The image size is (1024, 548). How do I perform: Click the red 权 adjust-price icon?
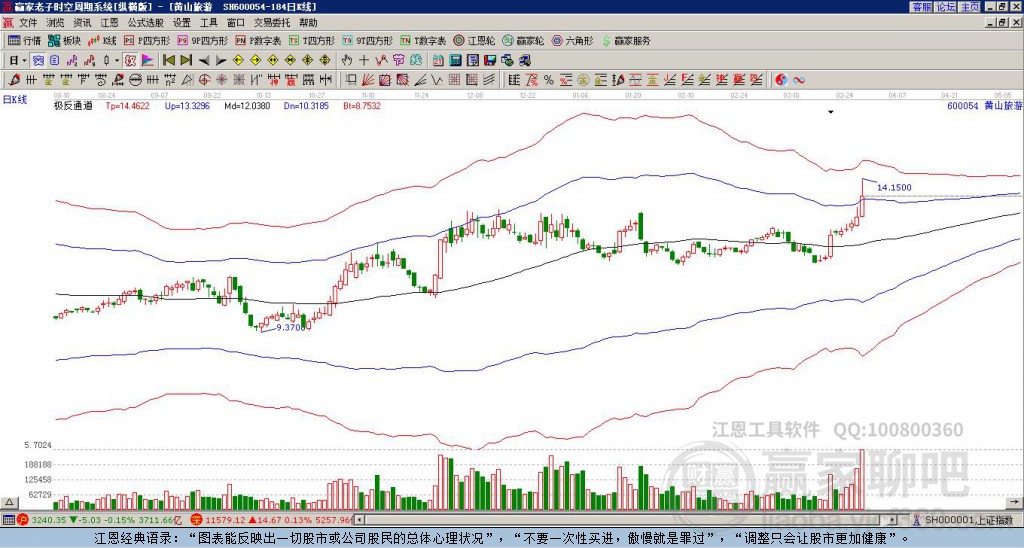[130, 61]
